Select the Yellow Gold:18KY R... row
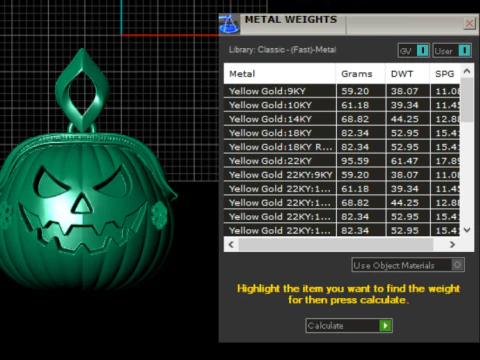This screenshot has width=480, height=360. click(342, 147)
